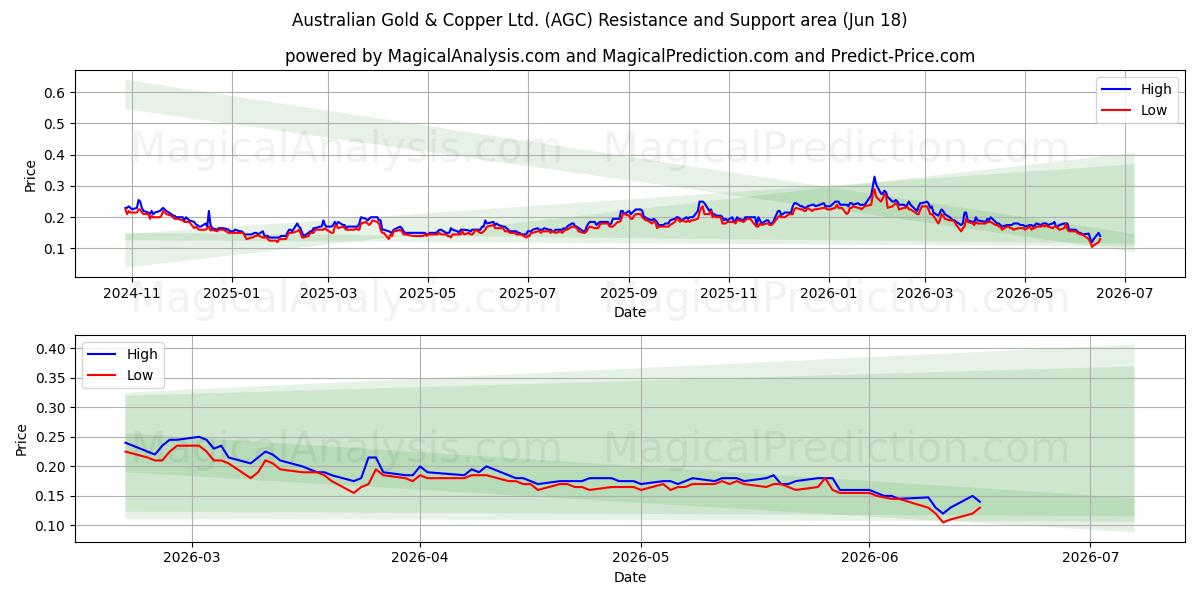Click the '0.6' price tick on the top chart
Viewport: 1200px width, 600px height.
click(x=56, y=93)
